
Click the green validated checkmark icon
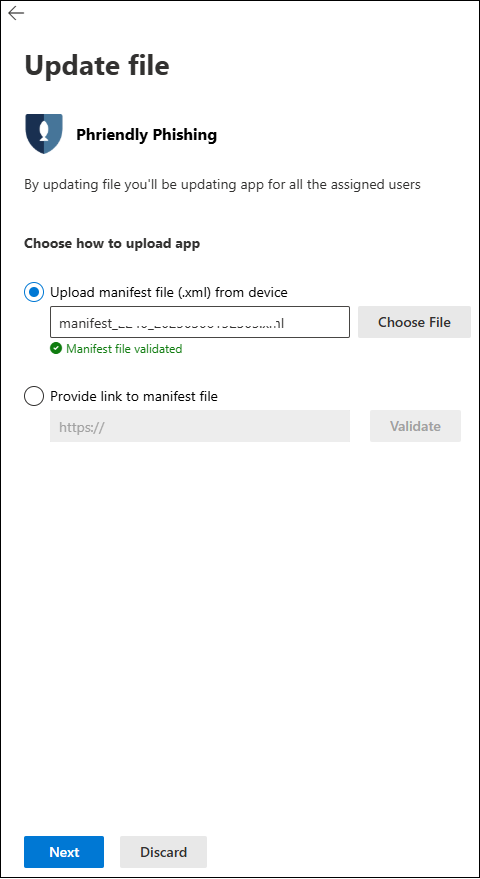(56, 349)
